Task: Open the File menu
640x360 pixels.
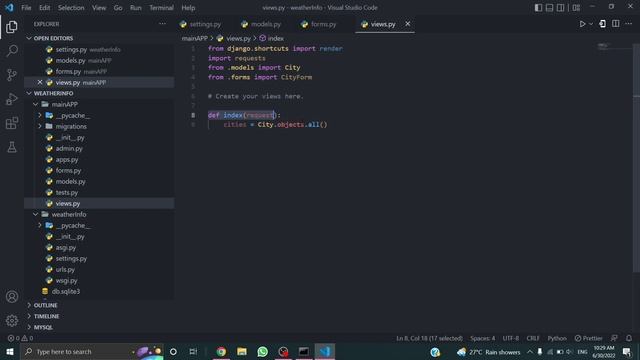Action: tap(26, 8)
